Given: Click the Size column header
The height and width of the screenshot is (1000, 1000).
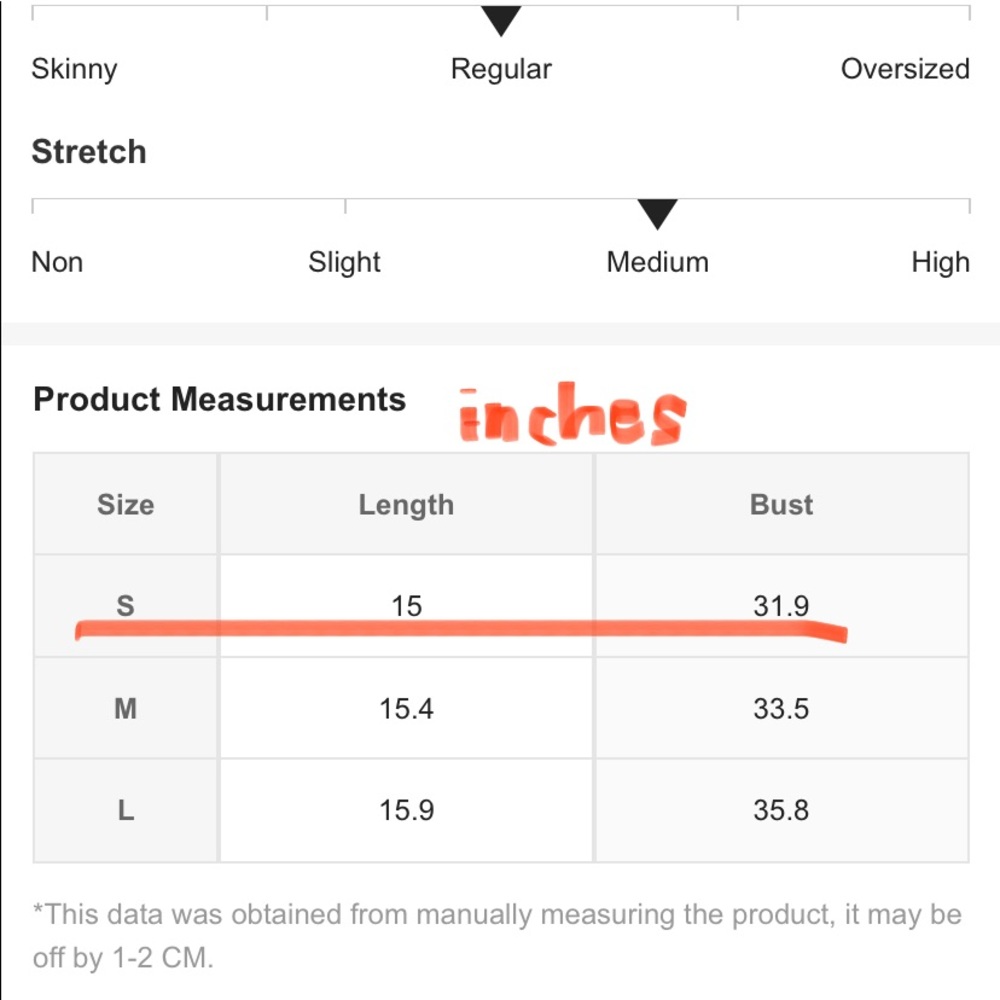Looking at the screenshot, I should pos(126,505).
